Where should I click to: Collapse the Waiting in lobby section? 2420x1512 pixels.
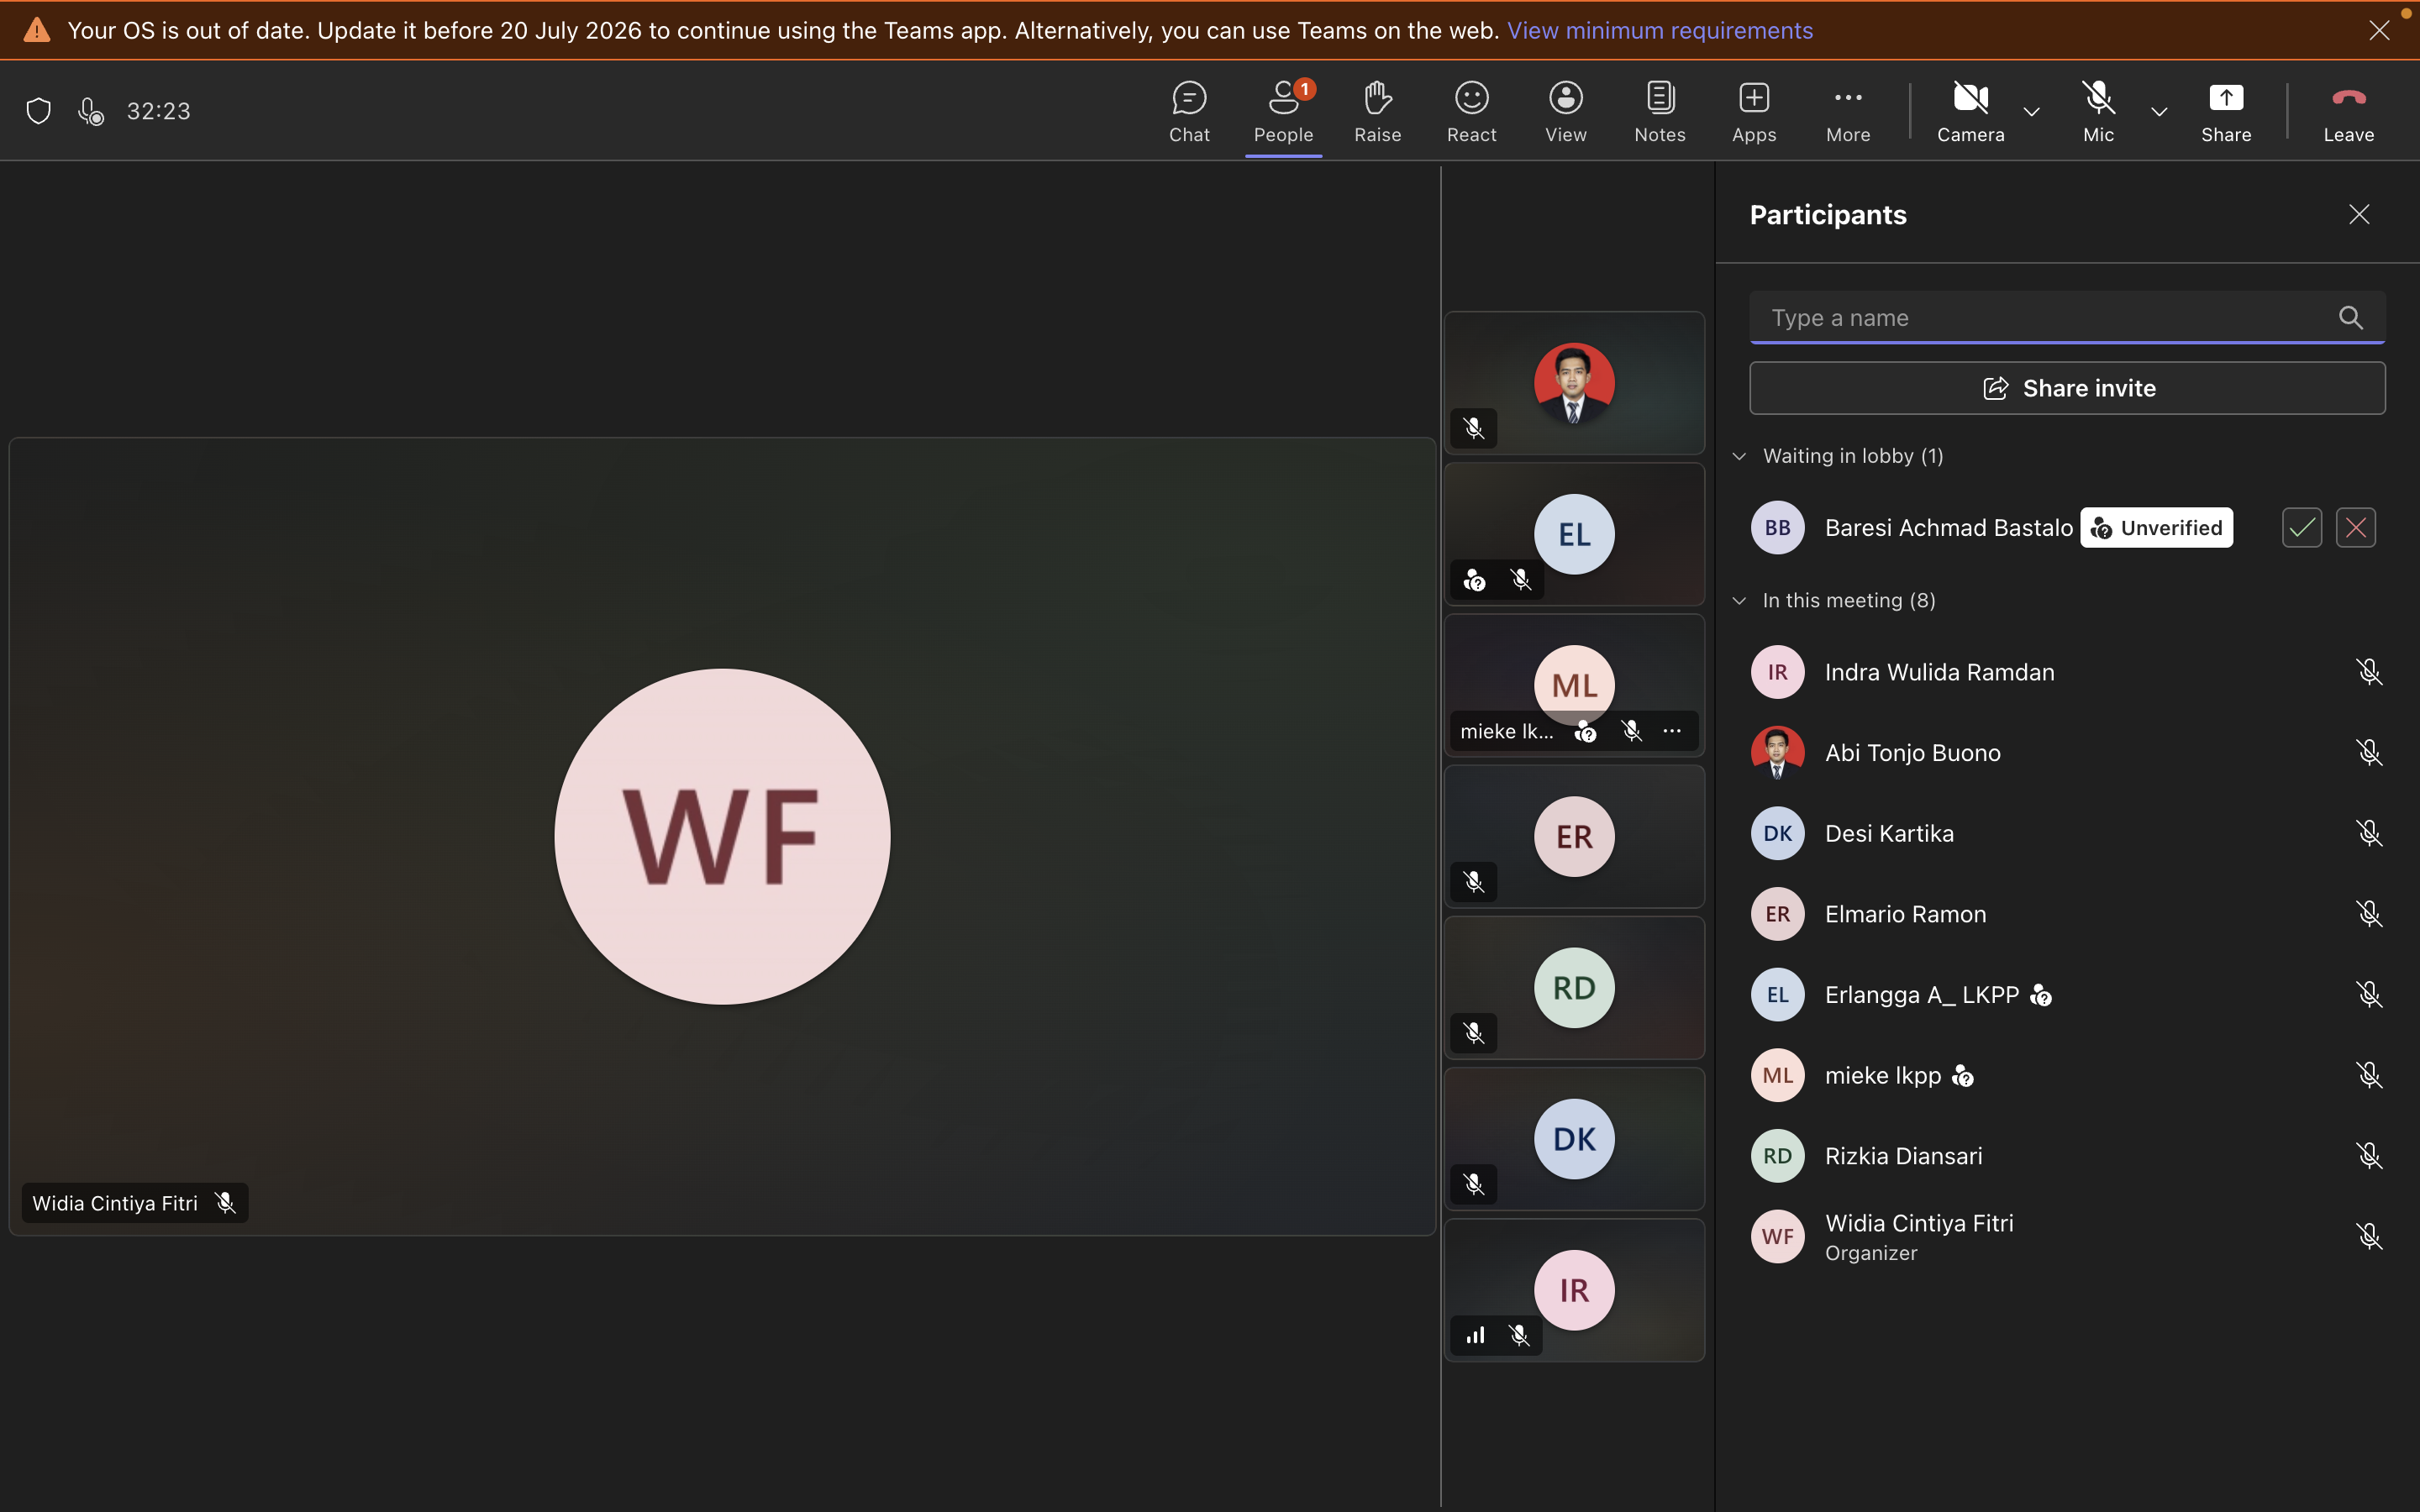click(1739, 456)
